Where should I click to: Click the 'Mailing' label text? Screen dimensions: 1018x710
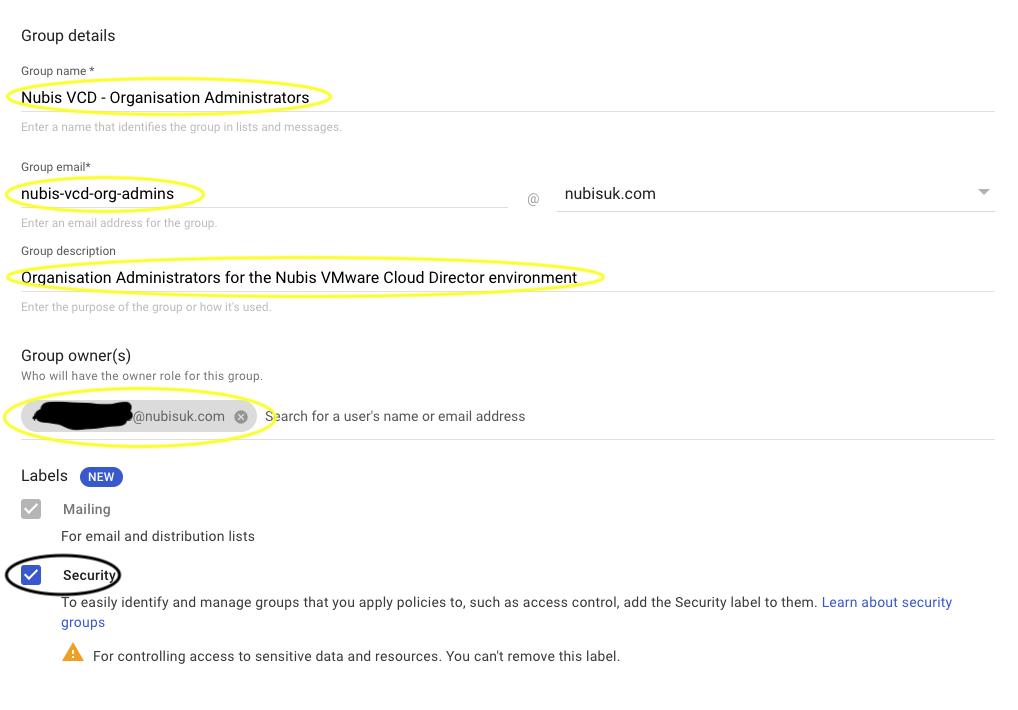click(86, 509)
